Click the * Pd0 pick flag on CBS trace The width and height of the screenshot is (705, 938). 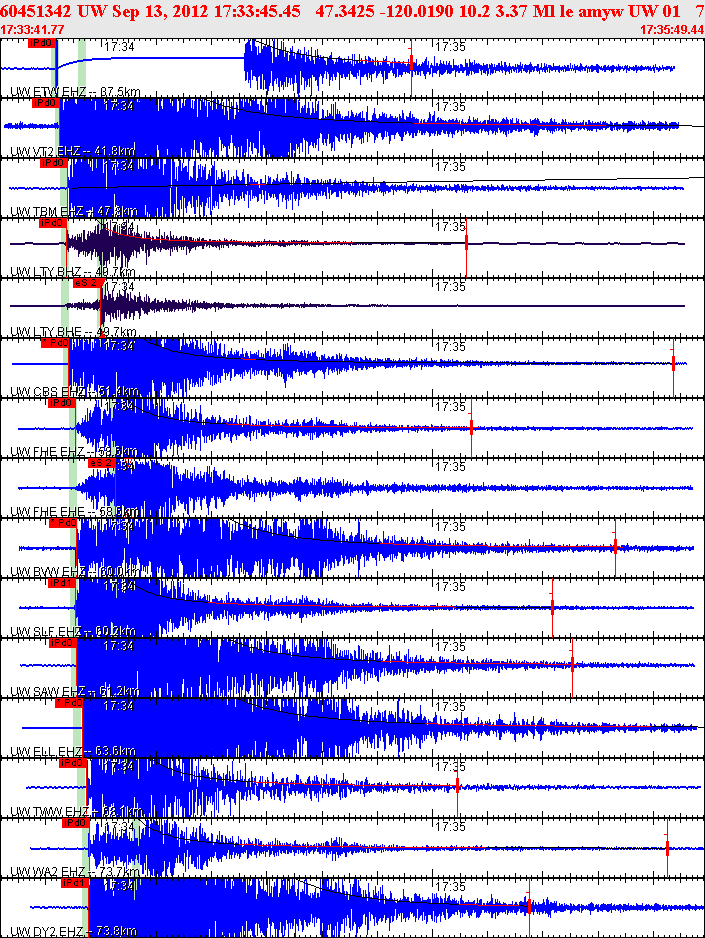click(54, 343)
